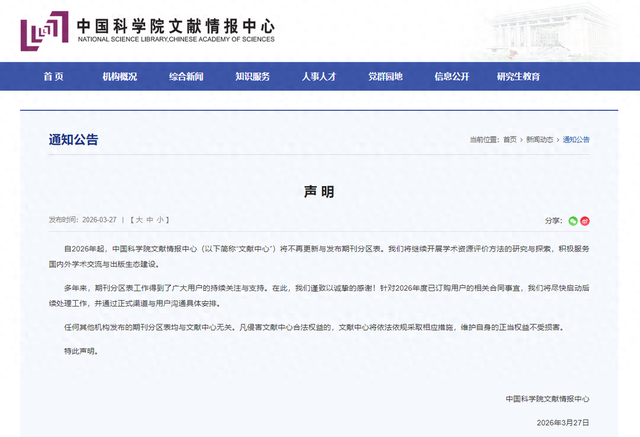Set the font size to medium (中)
Viewport: 640px width, 437px height.
(x=149, y=218)
